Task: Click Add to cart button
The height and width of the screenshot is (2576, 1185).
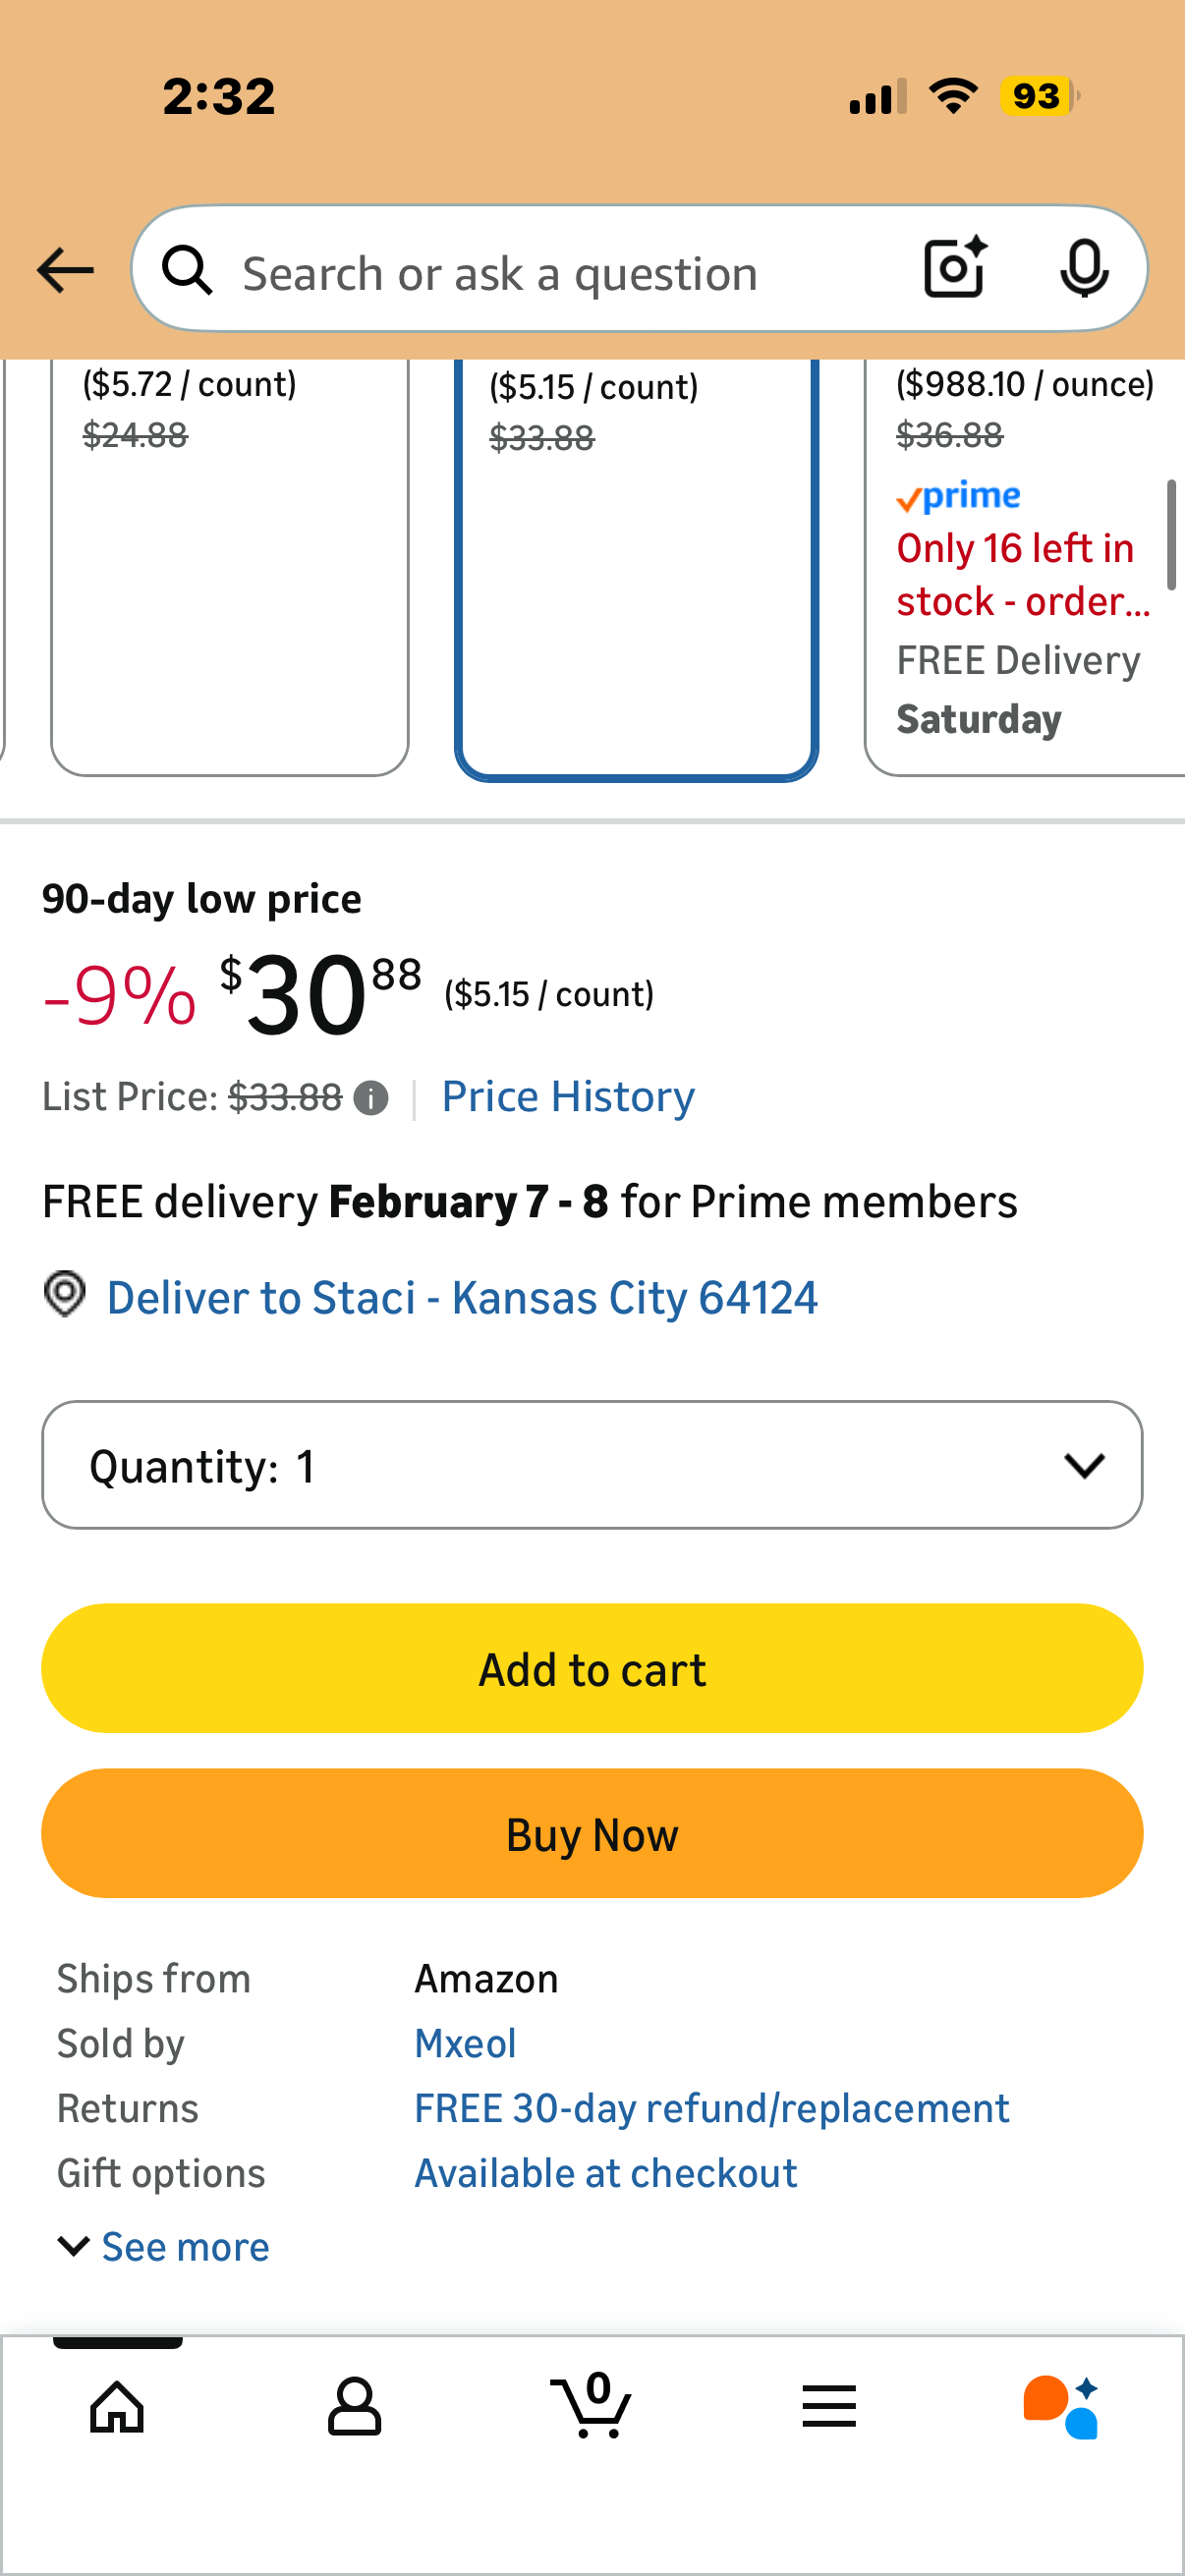Action: 592,1668
